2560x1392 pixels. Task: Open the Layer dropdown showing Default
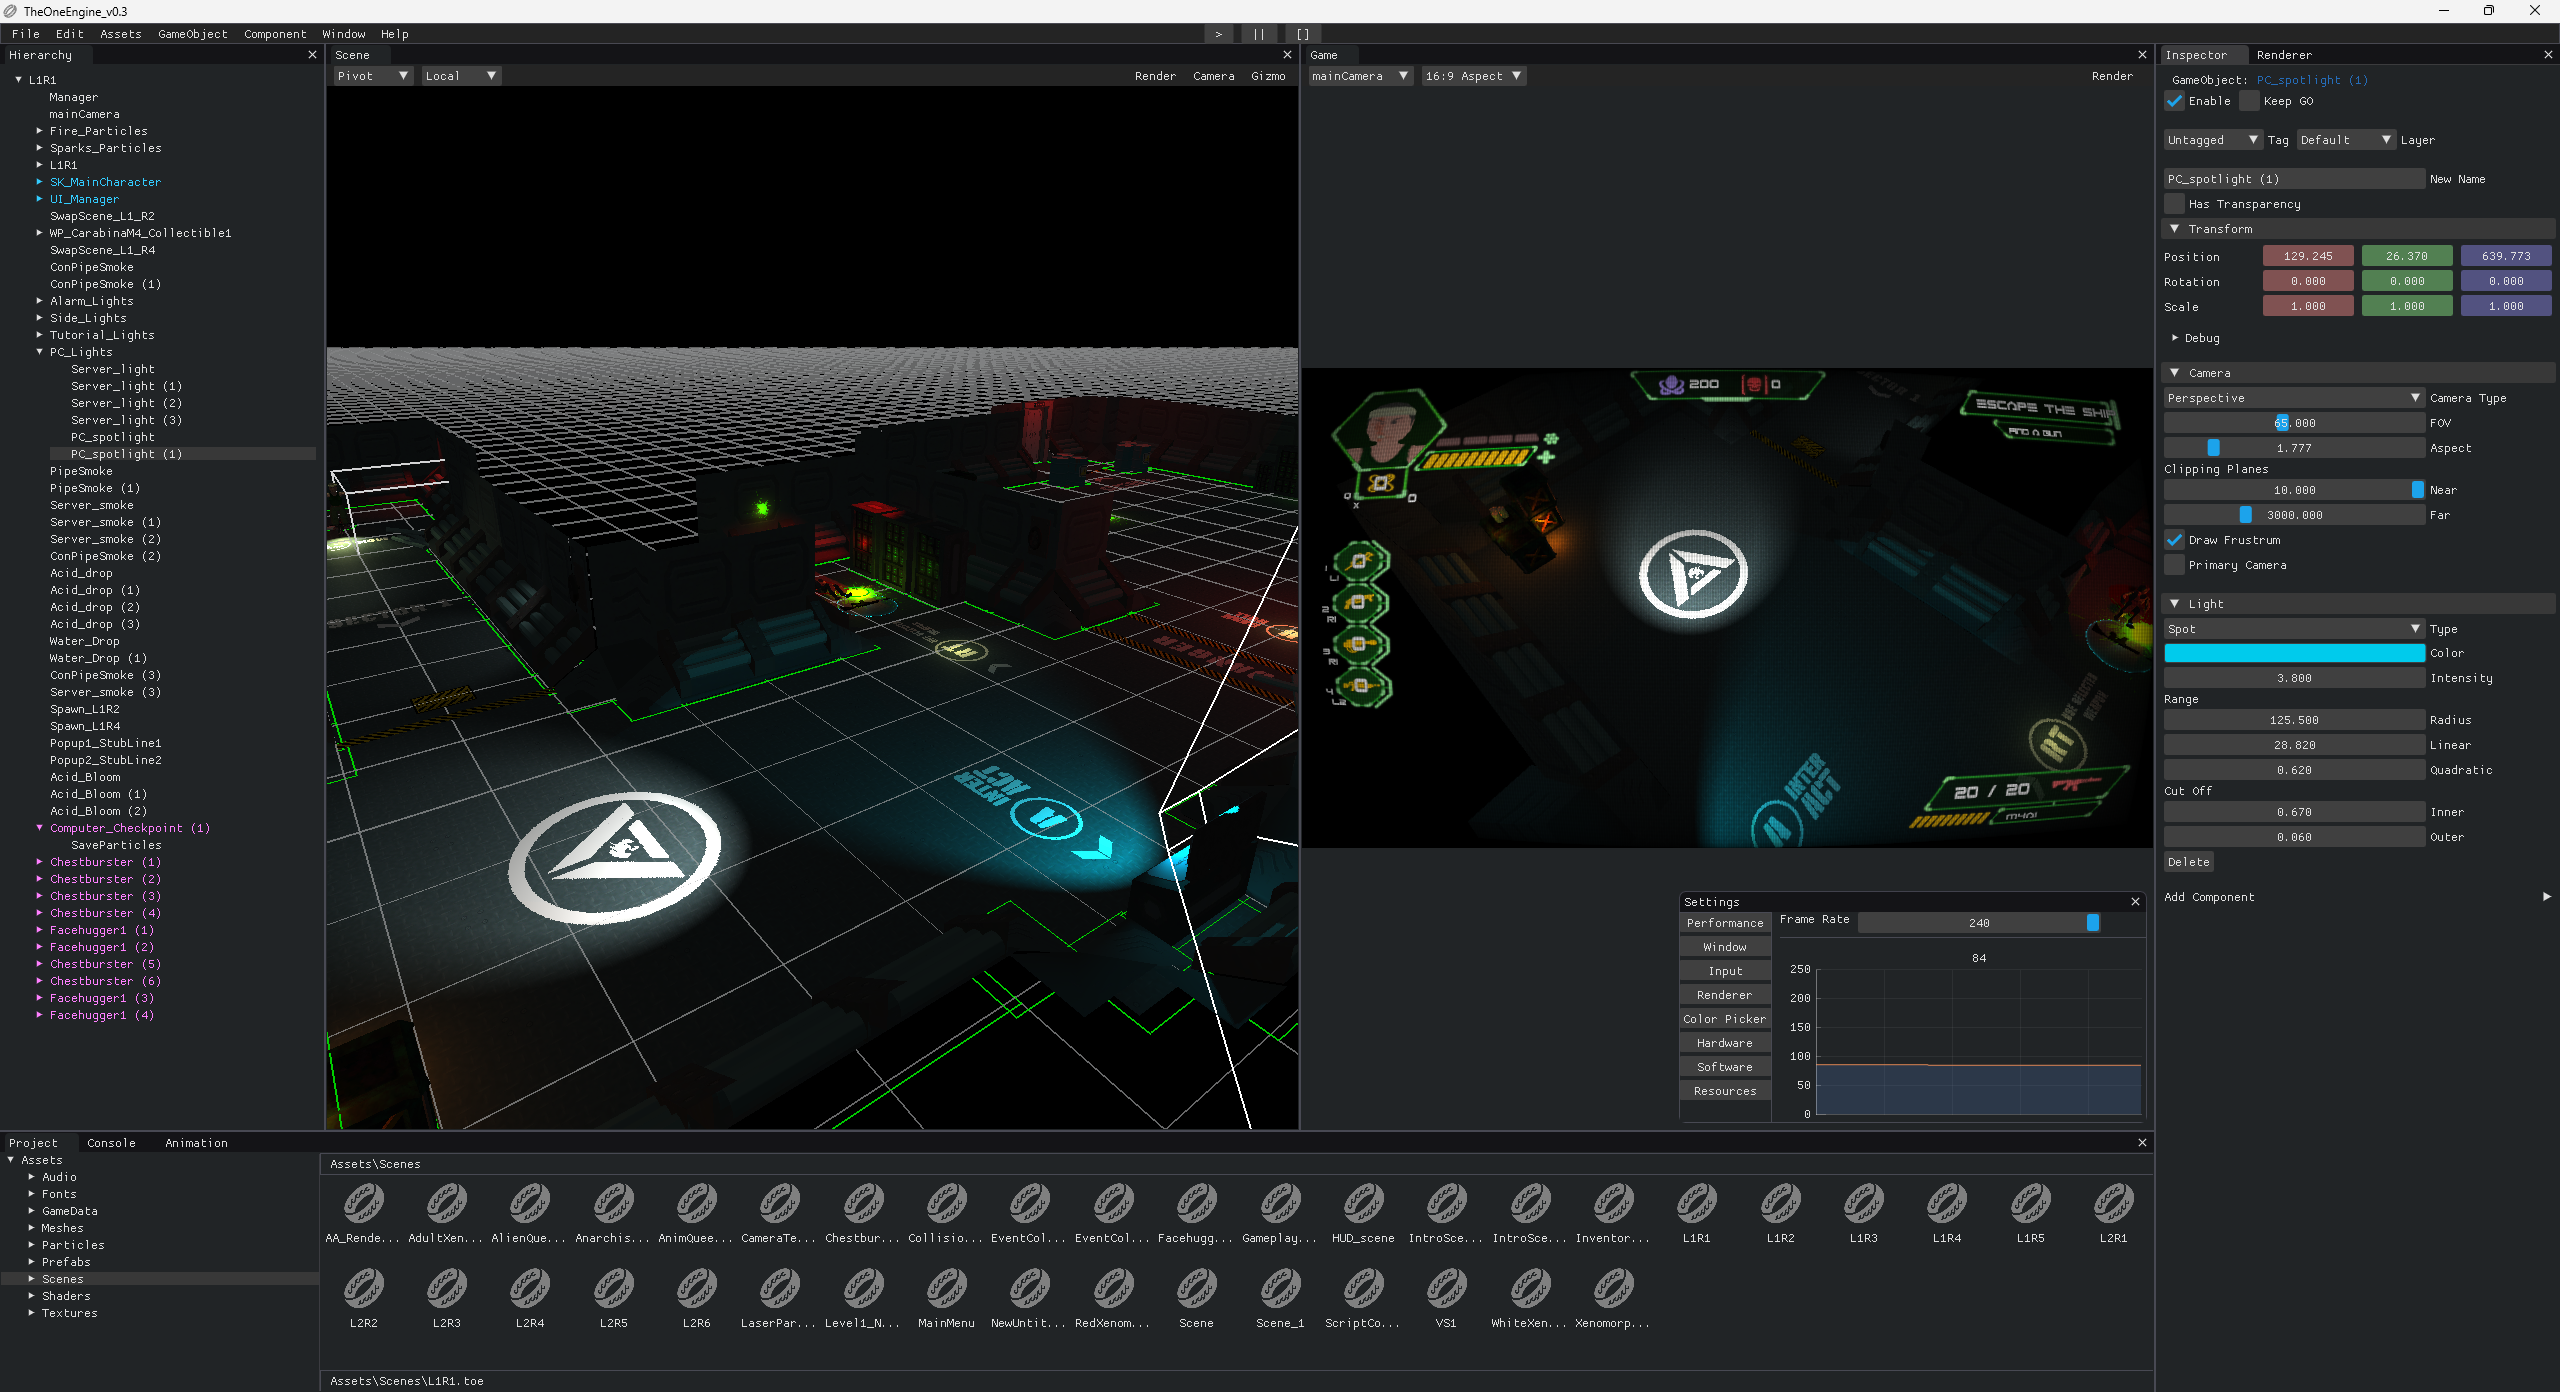click(x=2345, y=140)
